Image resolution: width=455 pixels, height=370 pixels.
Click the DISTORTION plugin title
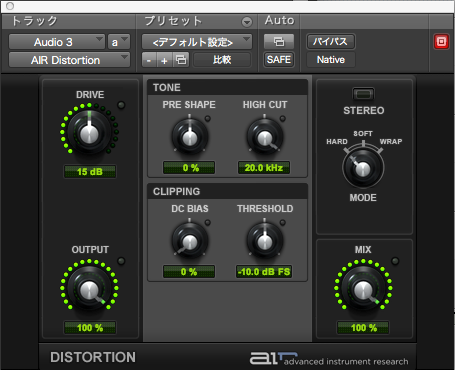pos(93,357)
